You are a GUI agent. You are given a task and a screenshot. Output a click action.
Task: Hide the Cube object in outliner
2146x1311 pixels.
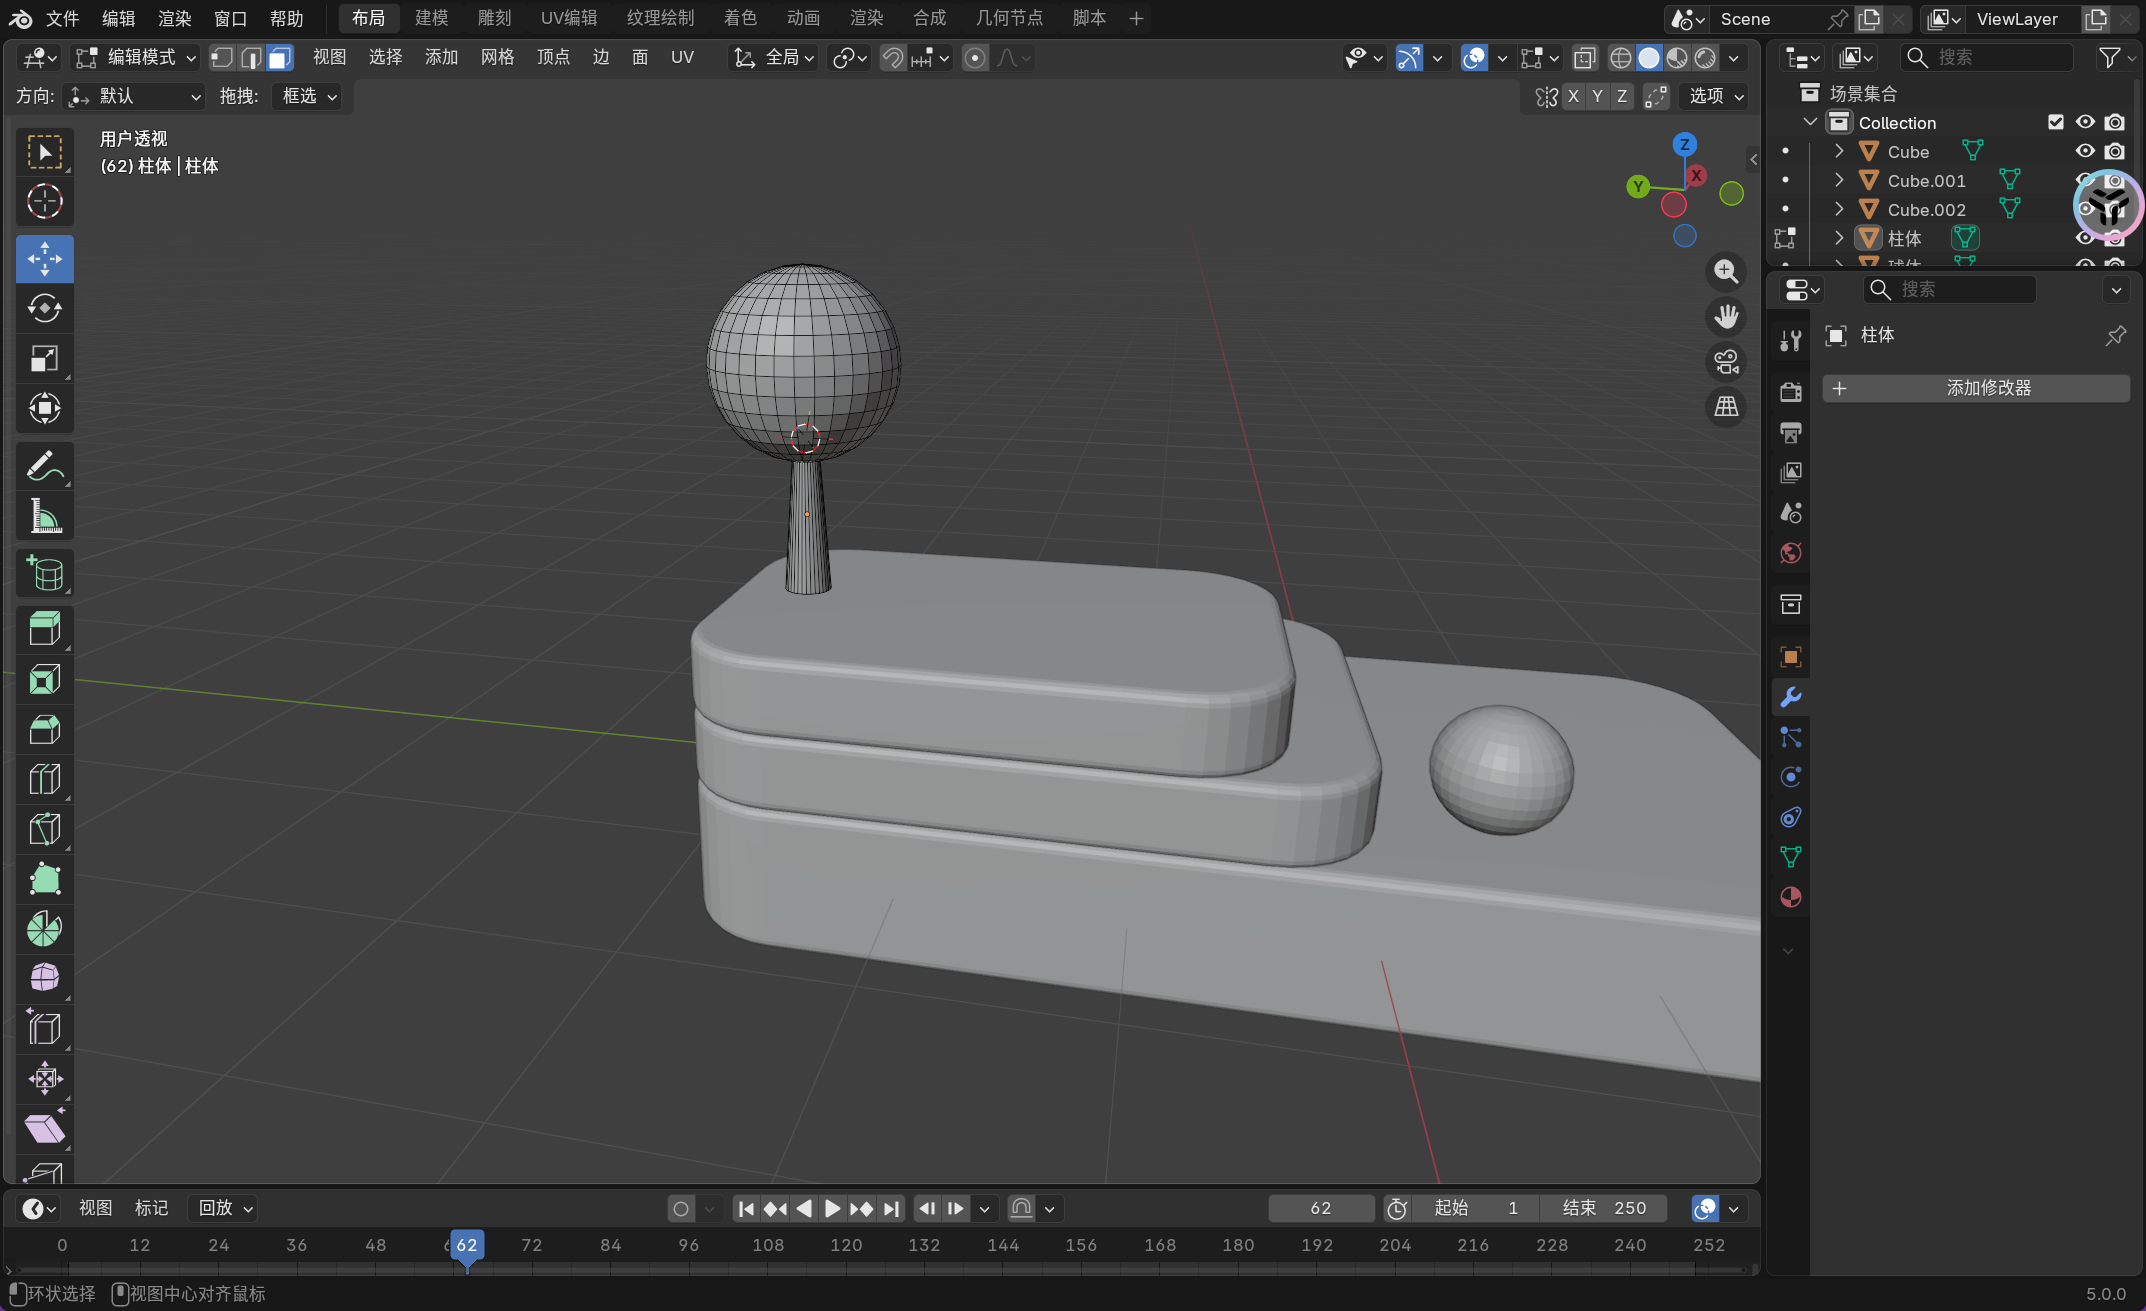(x=2085, y=151)
